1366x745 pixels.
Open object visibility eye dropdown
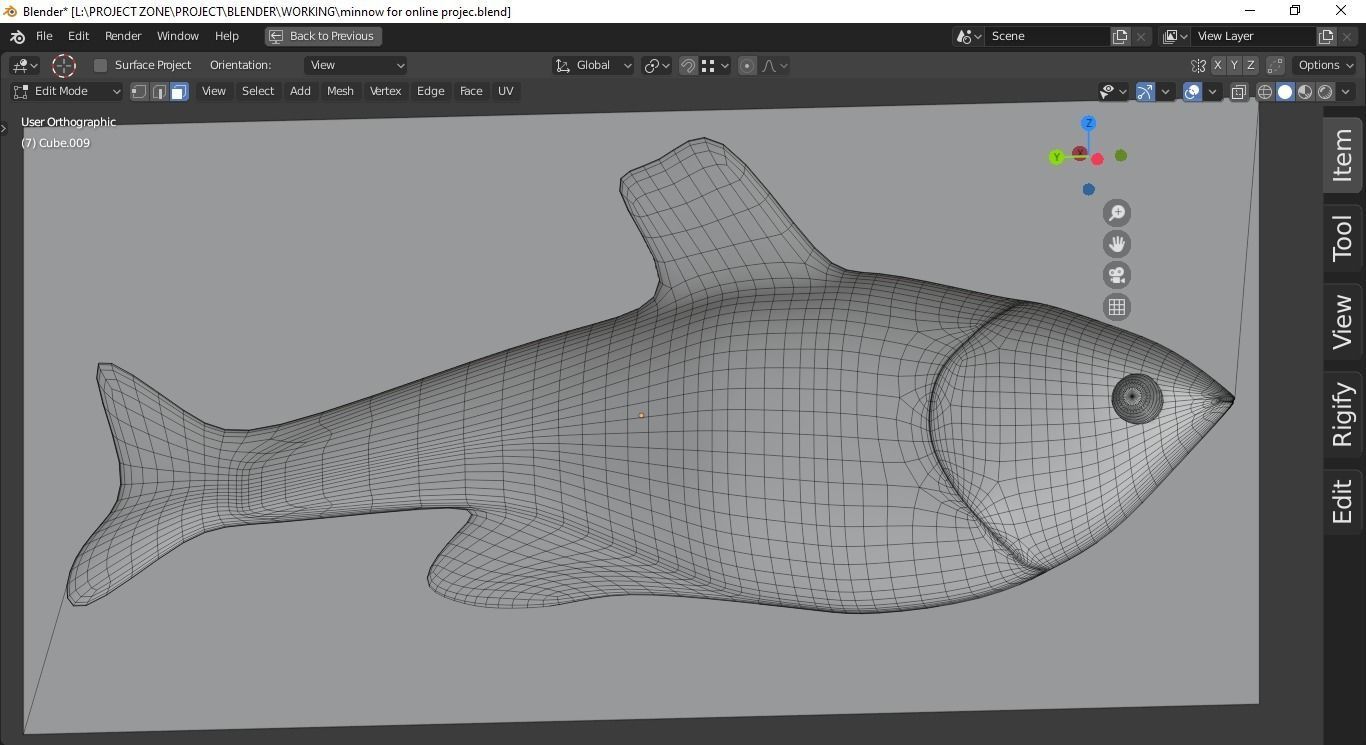coord(1113,91)
